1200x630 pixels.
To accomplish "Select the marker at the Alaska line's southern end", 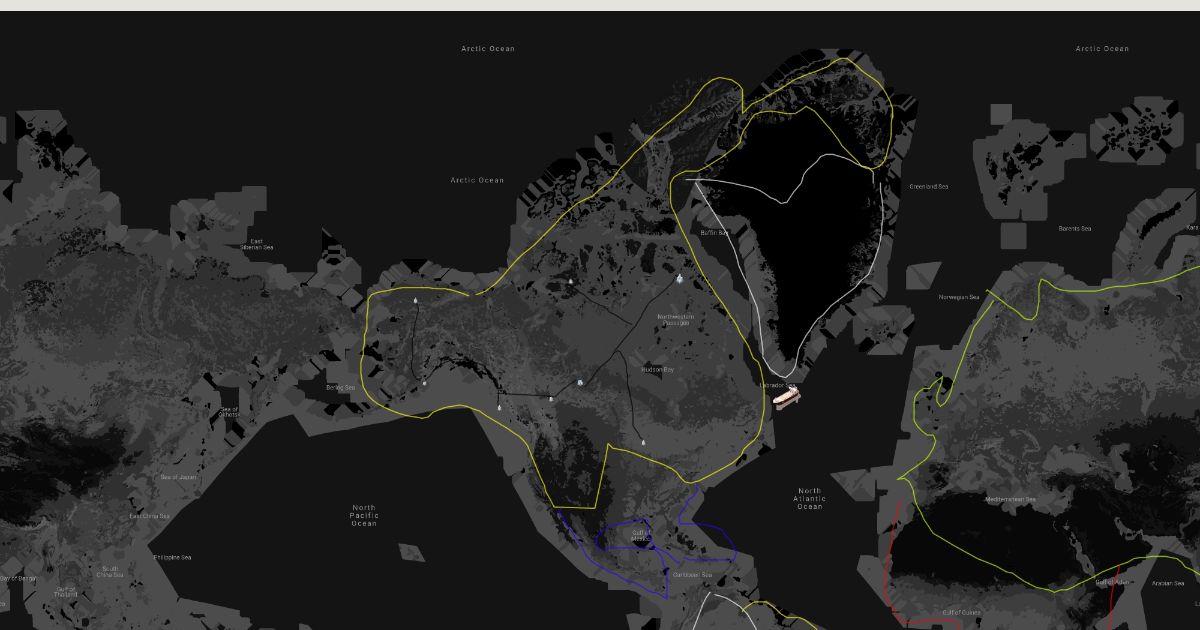I will pos(424,383).
